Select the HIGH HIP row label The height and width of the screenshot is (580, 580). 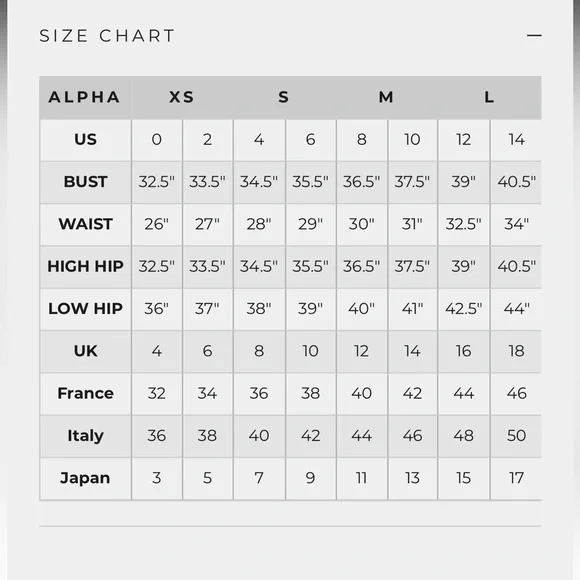click(x=85, y=266)
